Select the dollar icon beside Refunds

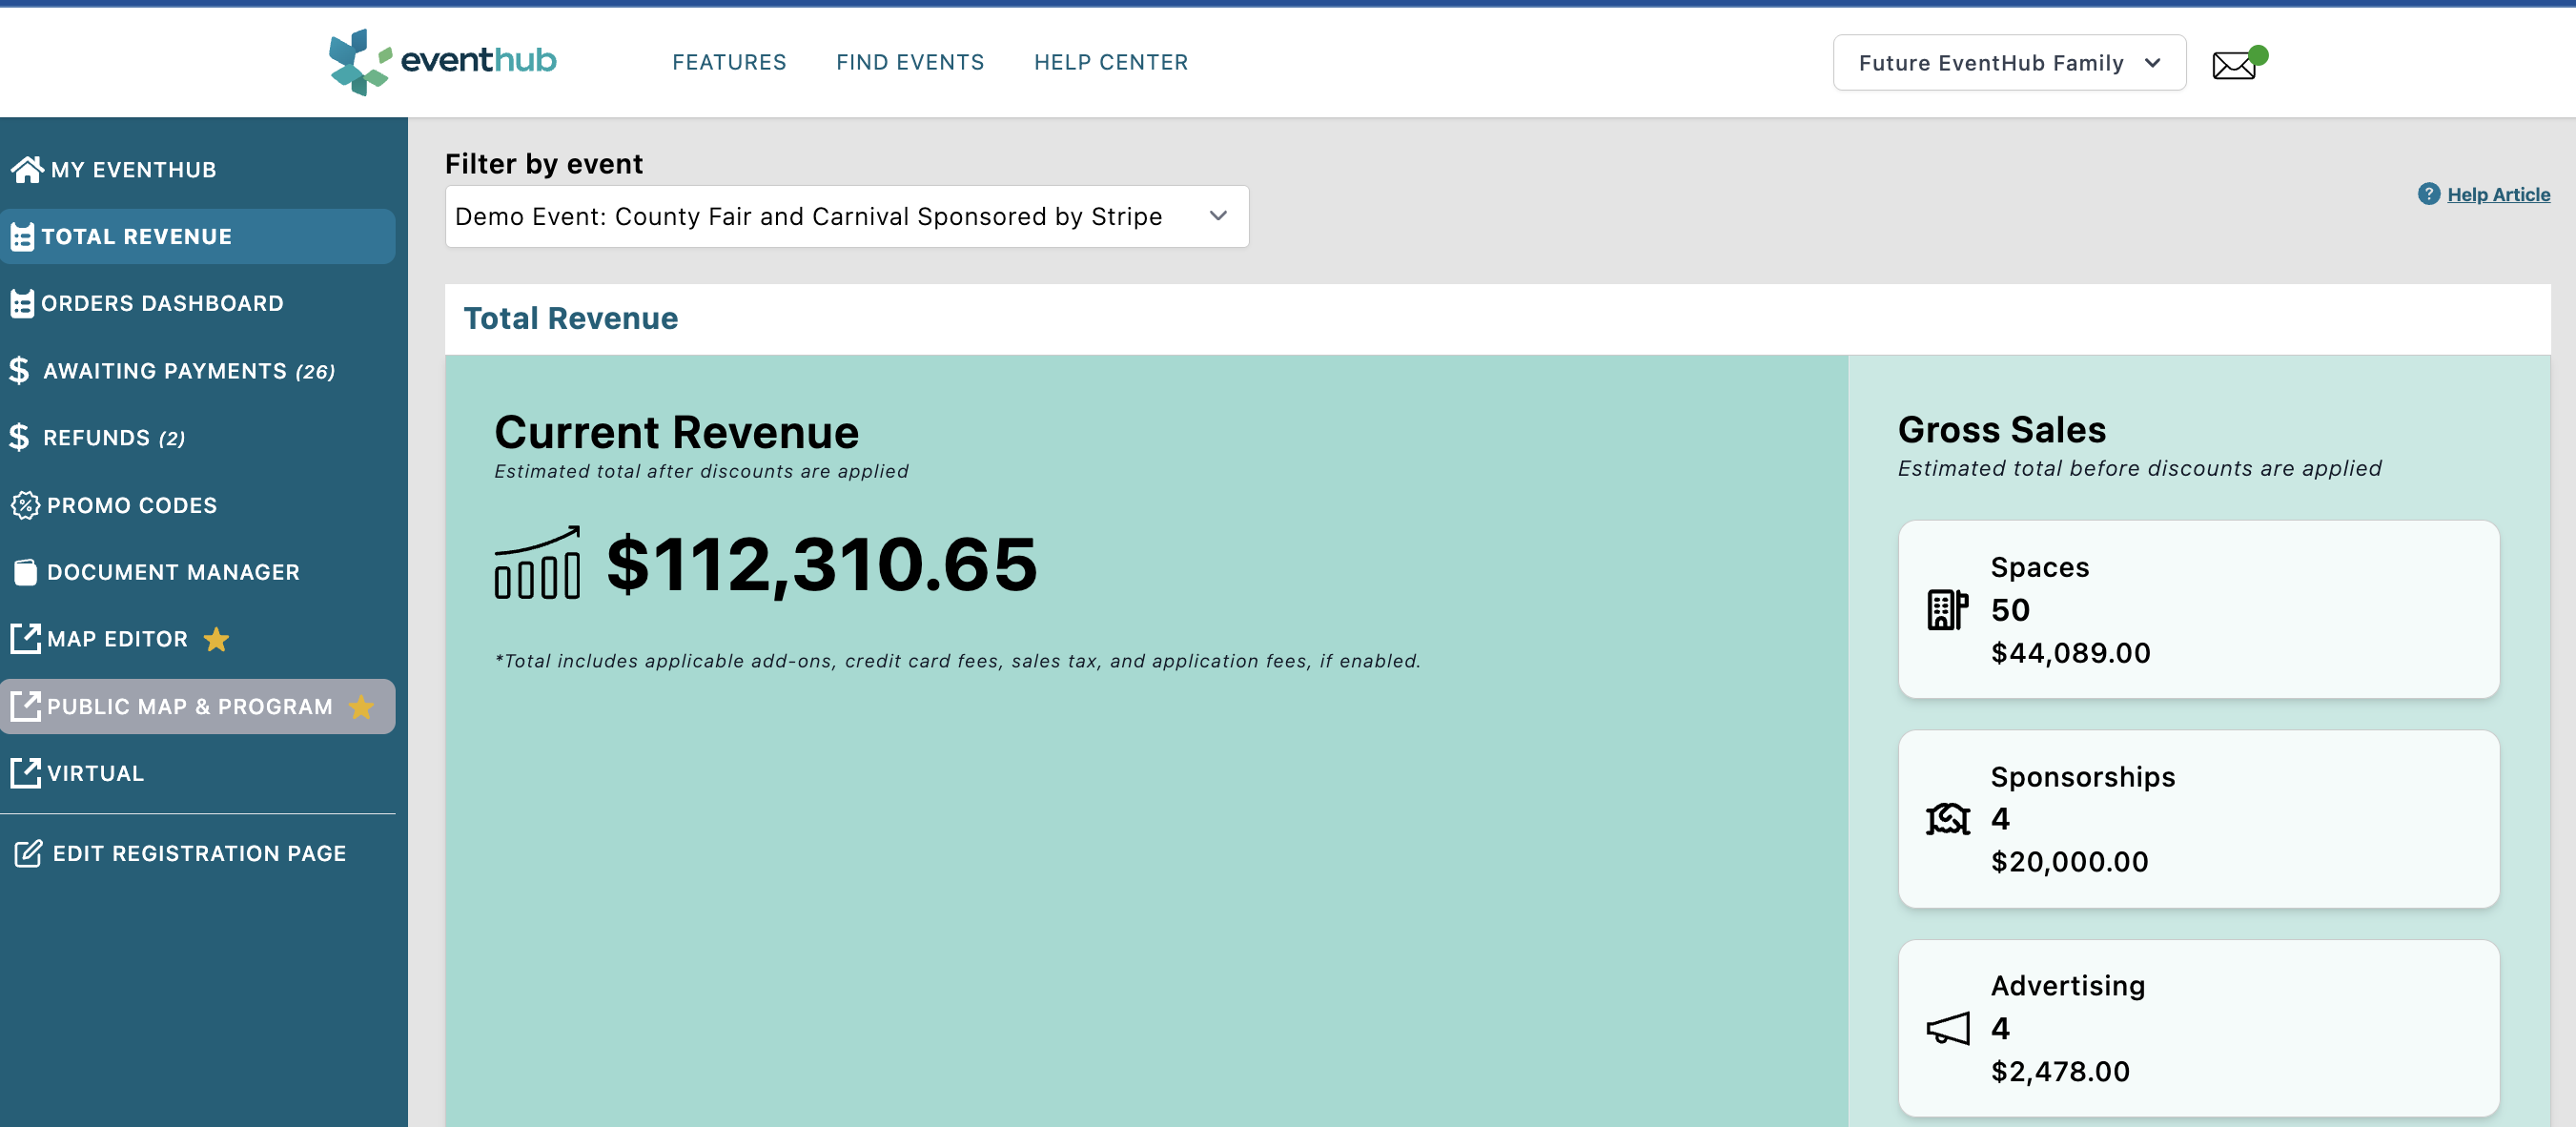pyautogui.click(x=18, y=437)
